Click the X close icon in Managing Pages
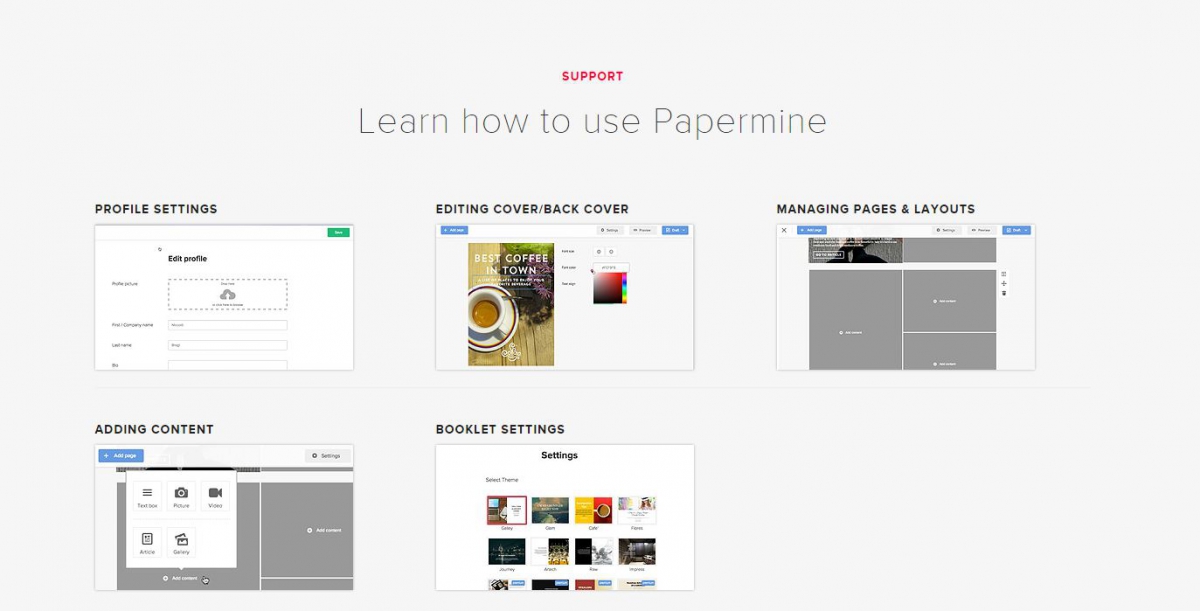 784,230
